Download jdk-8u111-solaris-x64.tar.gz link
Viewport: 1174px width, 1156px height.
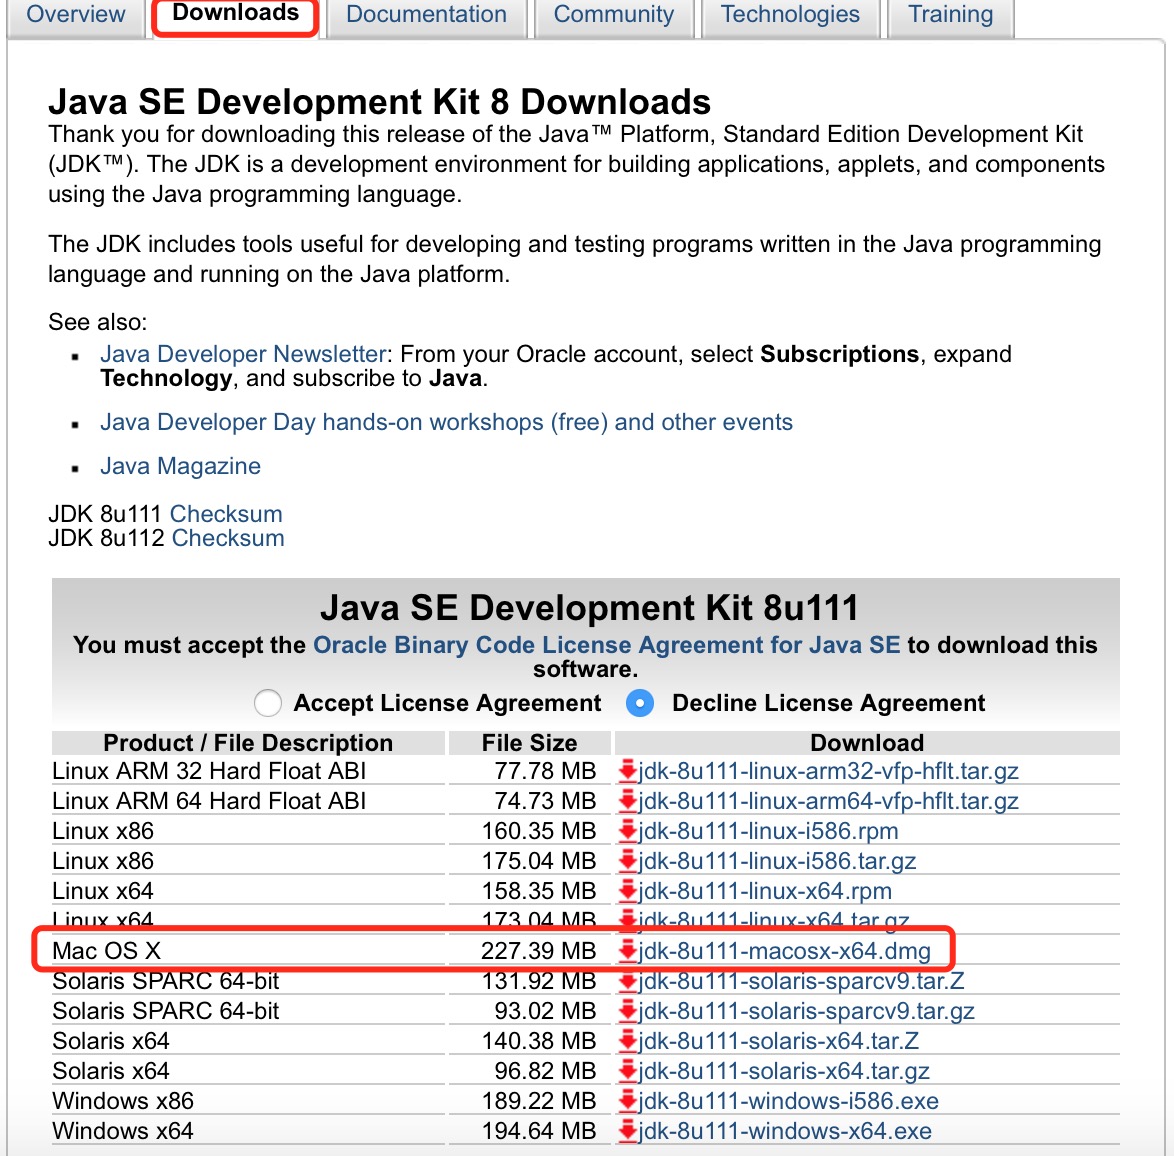pyautogui.click(x=784, y=1071)
